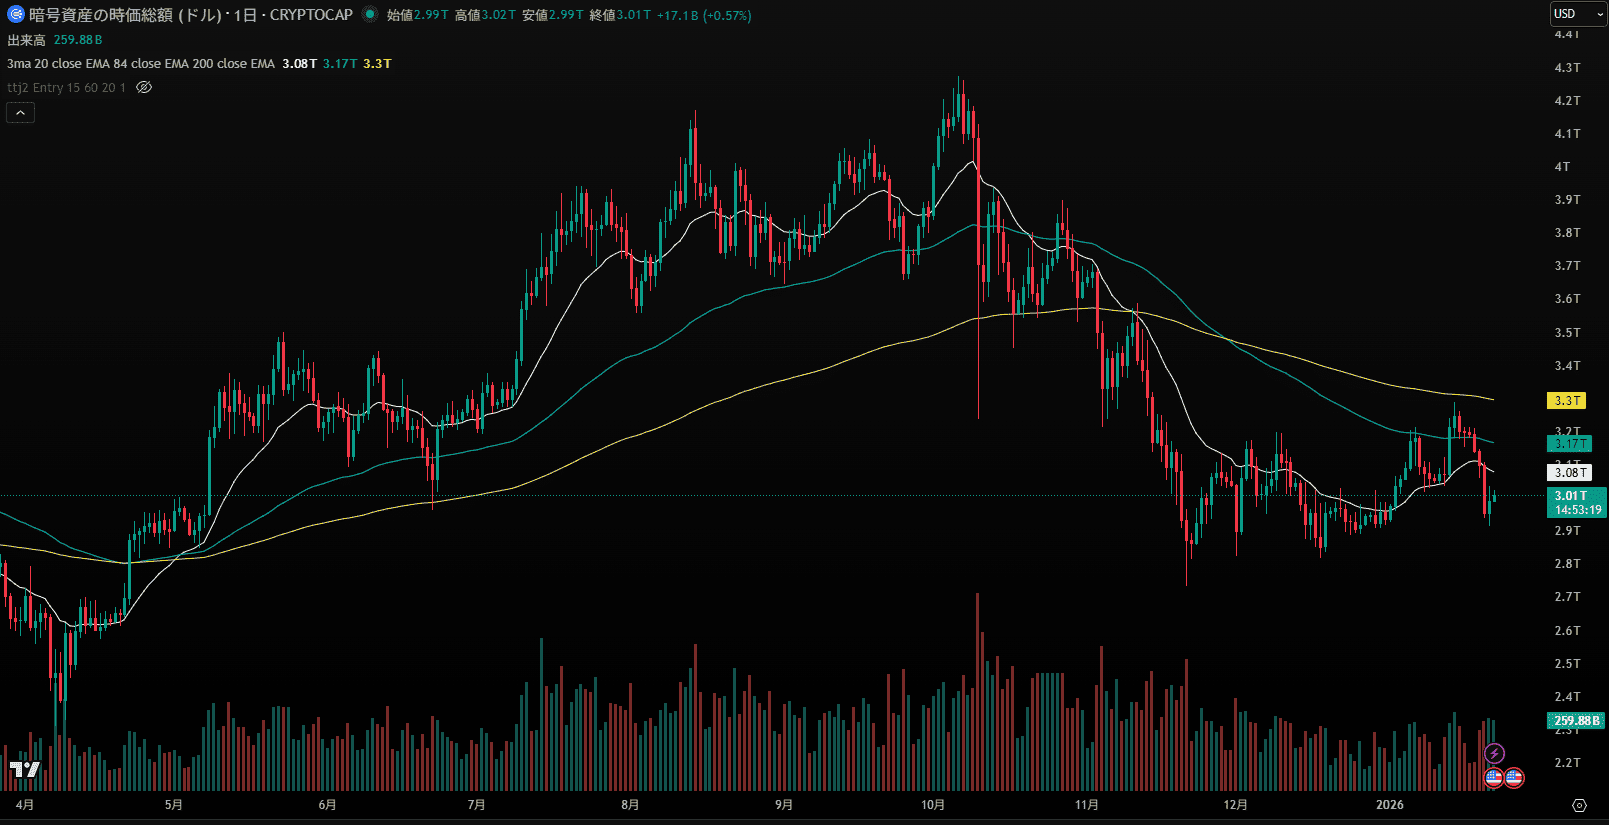The width and height of the screenshot is (1609, 825).
Task: Click the white 3.08T EMA price label
Action: click(1569, 473)
